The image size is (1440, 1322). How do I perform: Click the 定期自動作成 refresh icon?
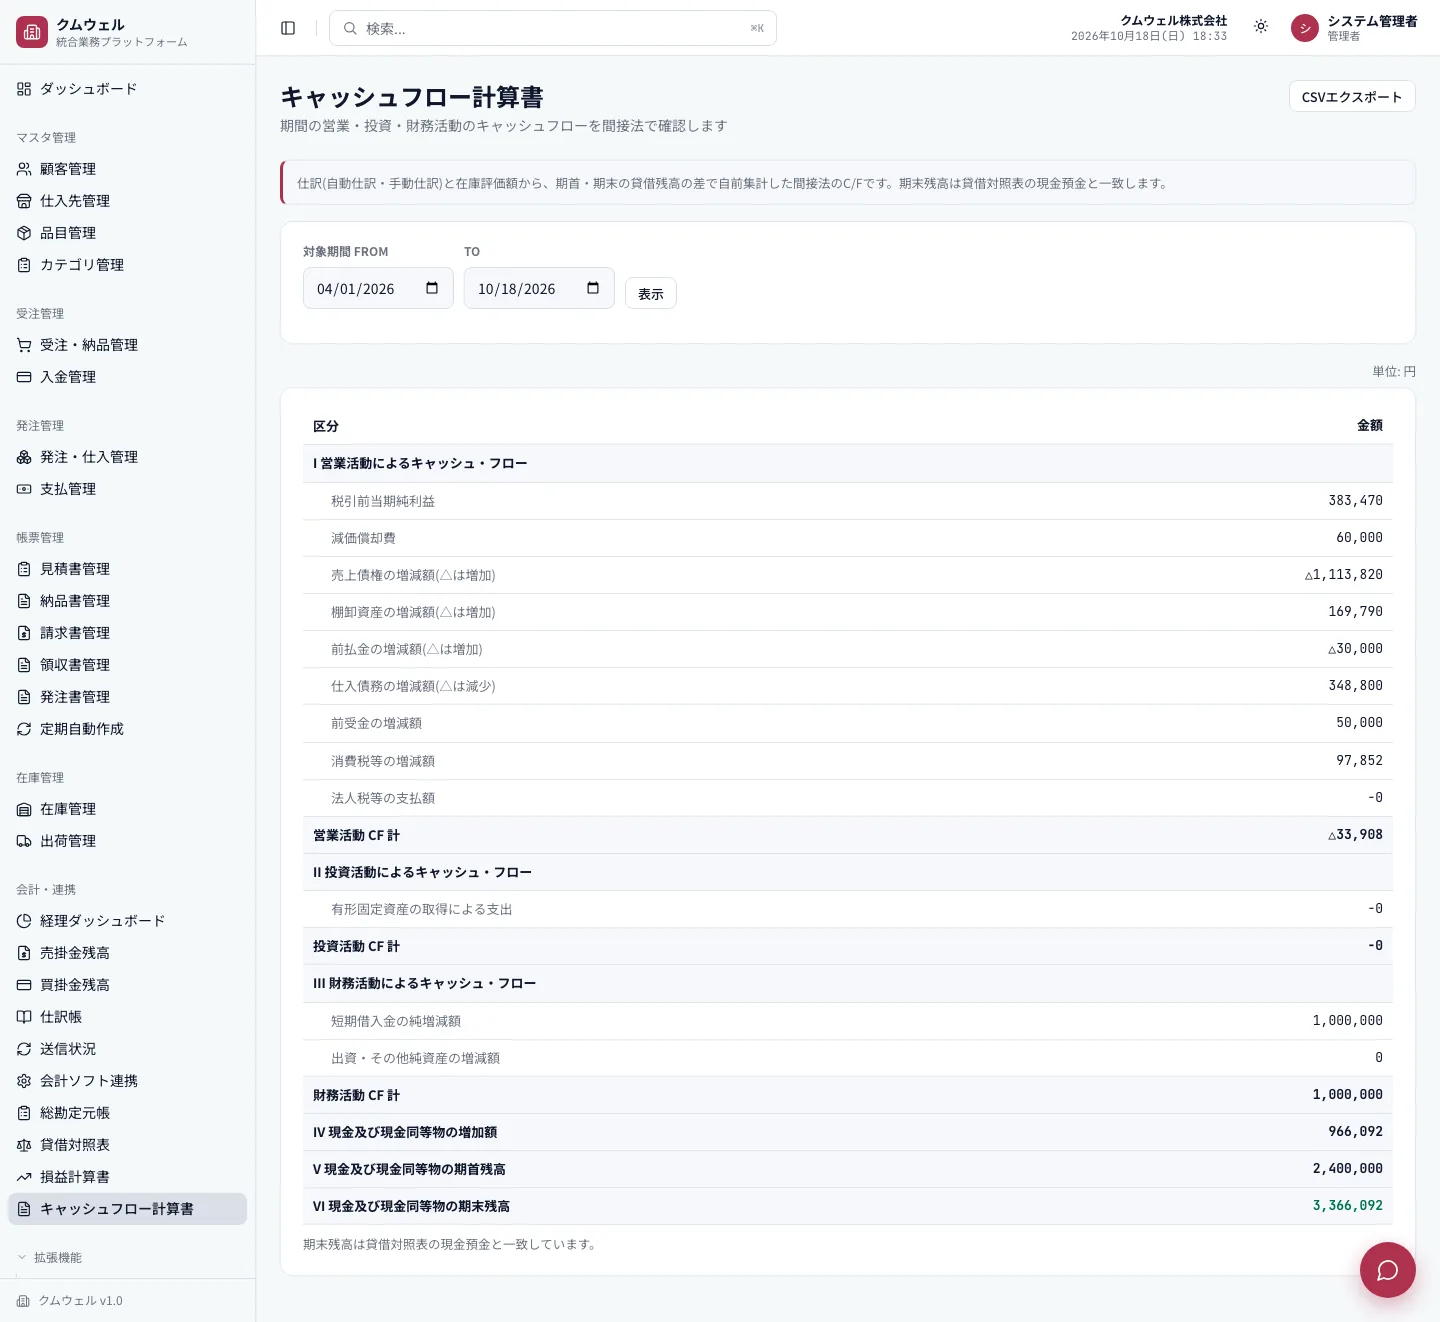[x=24, y=729]
